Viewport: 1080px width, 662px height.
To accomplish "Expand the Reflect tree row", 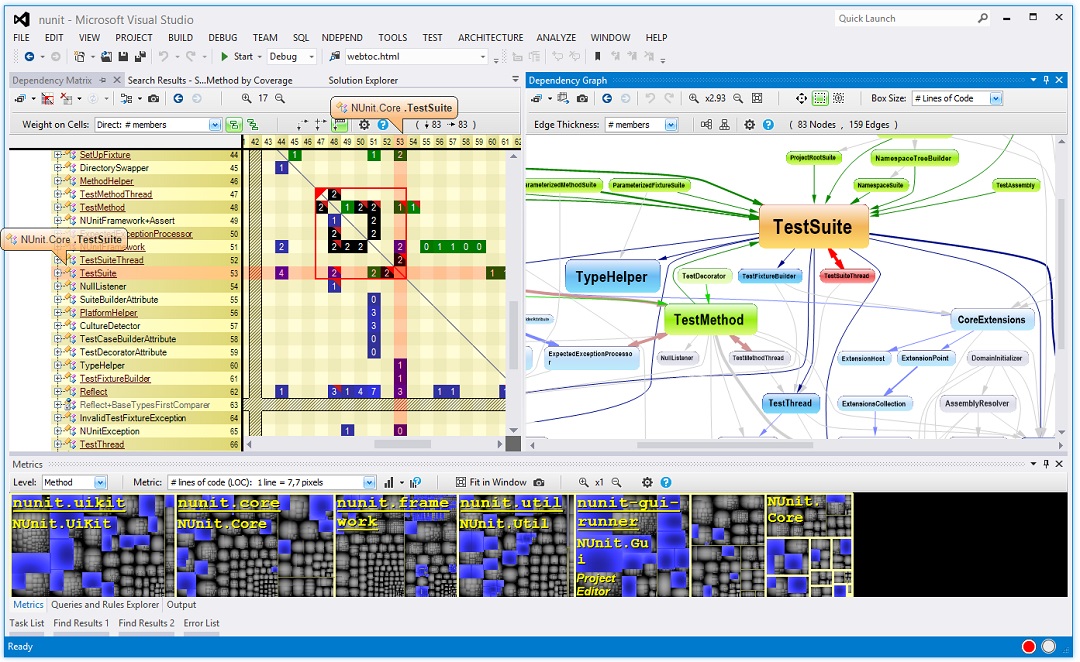I will tap(58, 392).
